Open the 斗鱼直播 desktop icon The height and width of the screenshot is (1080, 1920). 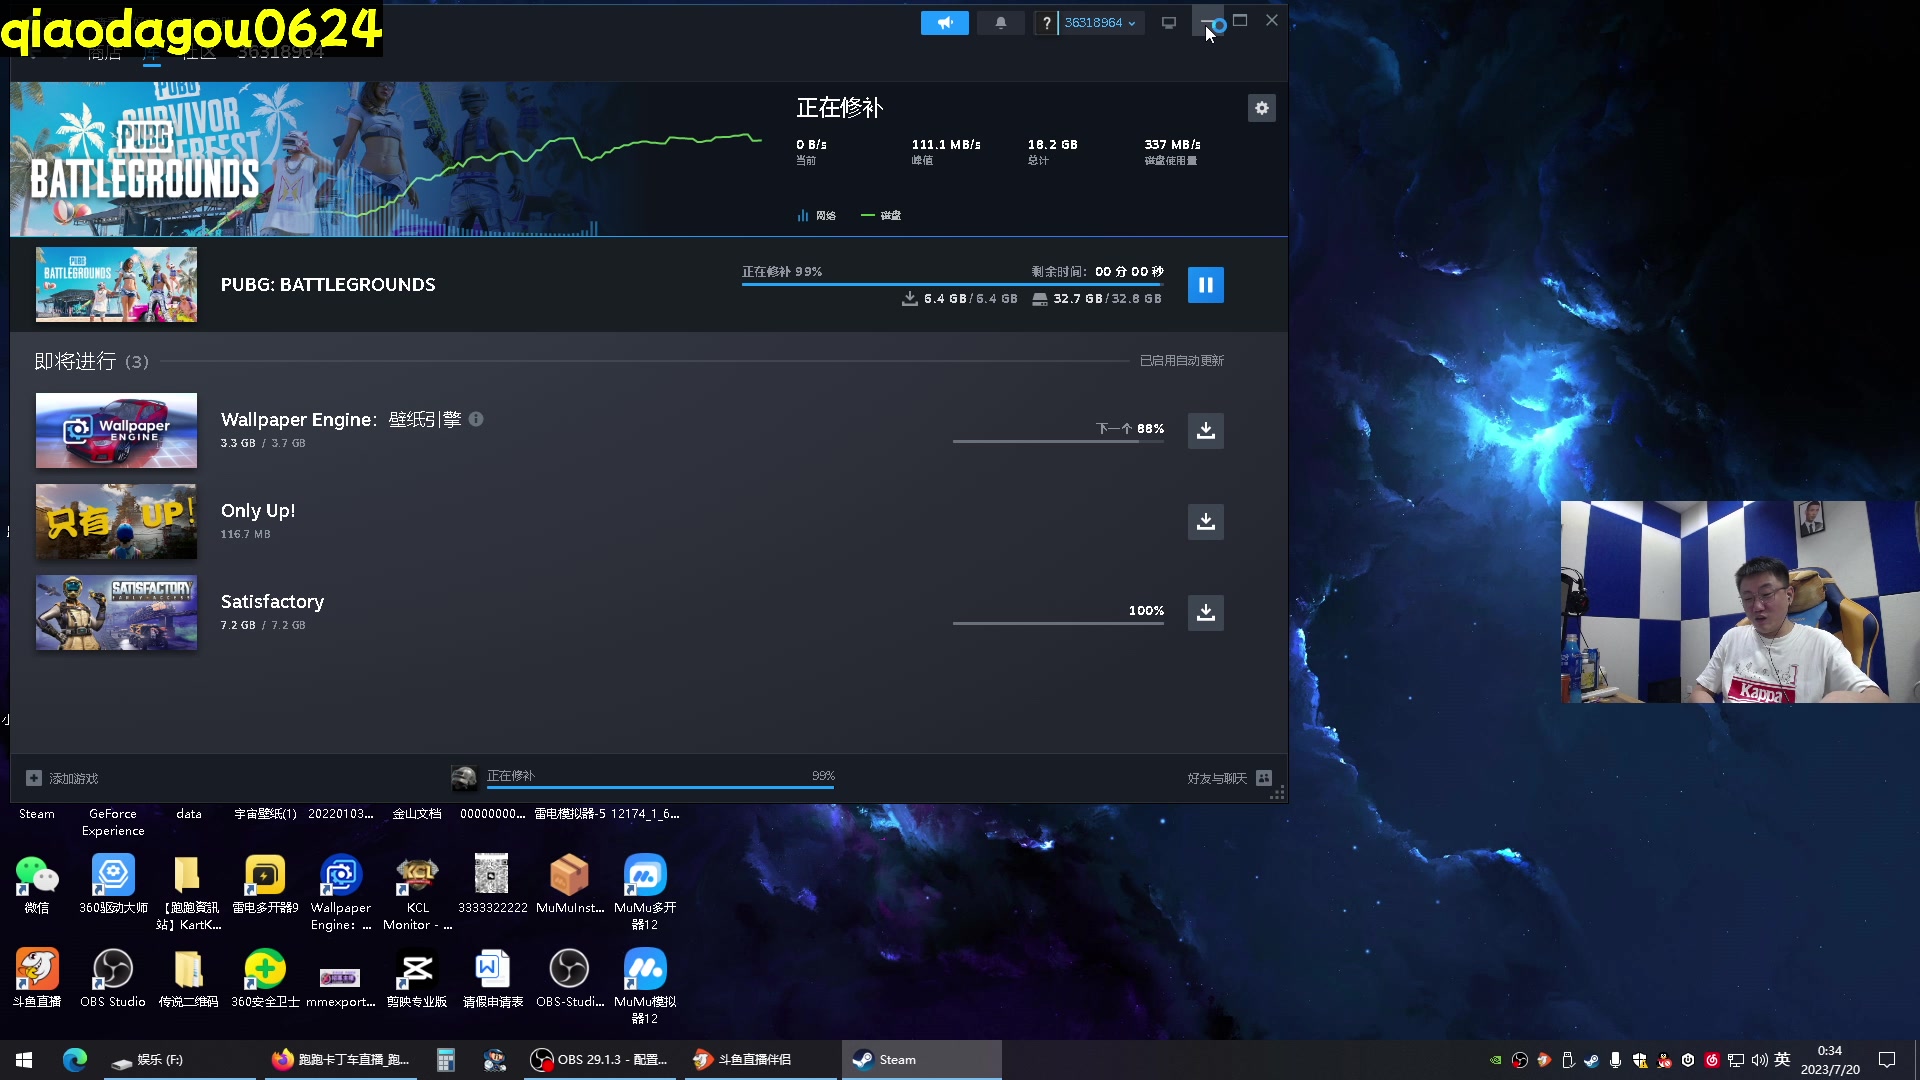point(37,979)
